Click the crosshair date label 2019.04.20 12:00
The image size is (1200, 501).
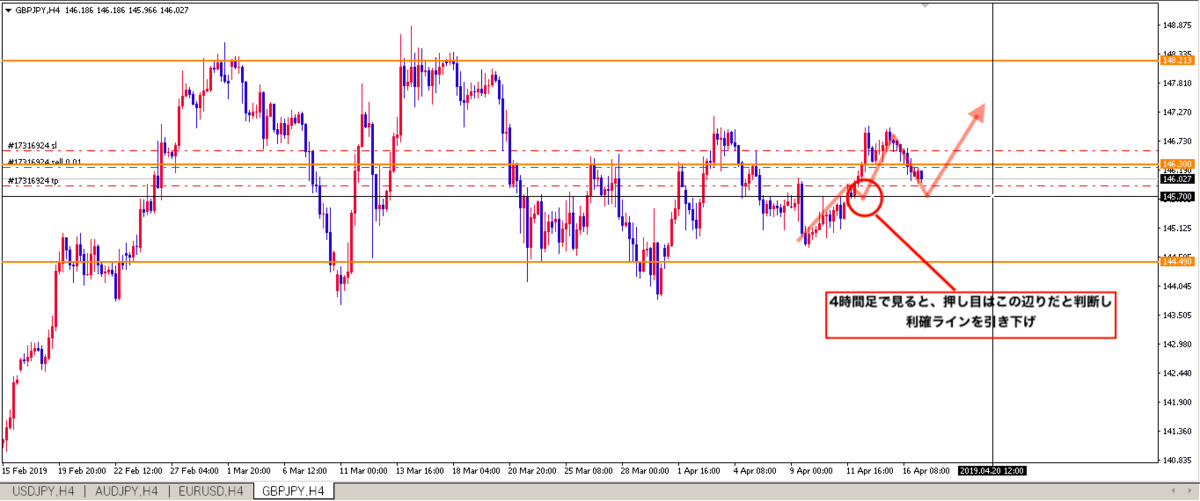(x=992, y=469)
